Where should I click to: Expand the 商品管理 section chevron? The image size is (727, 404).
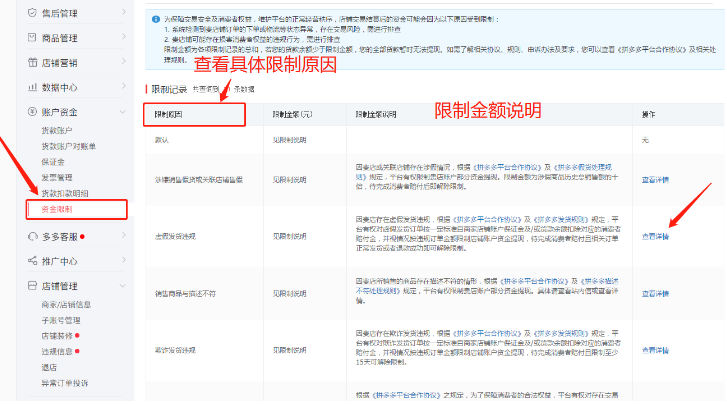(x=123, y=37)
